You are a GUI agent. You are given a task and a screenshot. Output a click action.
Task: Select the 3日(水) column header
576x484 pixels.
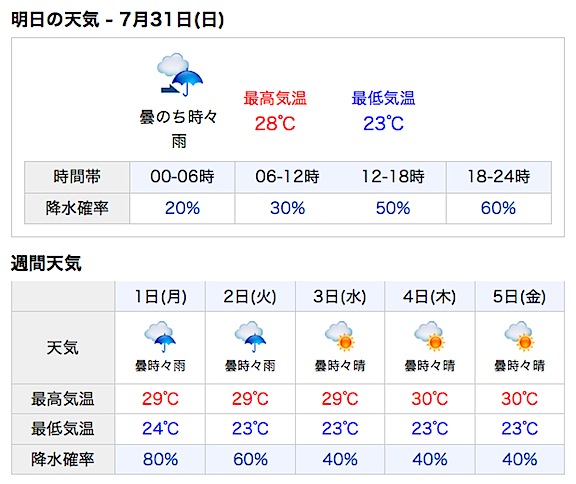(x=340, y=296)
